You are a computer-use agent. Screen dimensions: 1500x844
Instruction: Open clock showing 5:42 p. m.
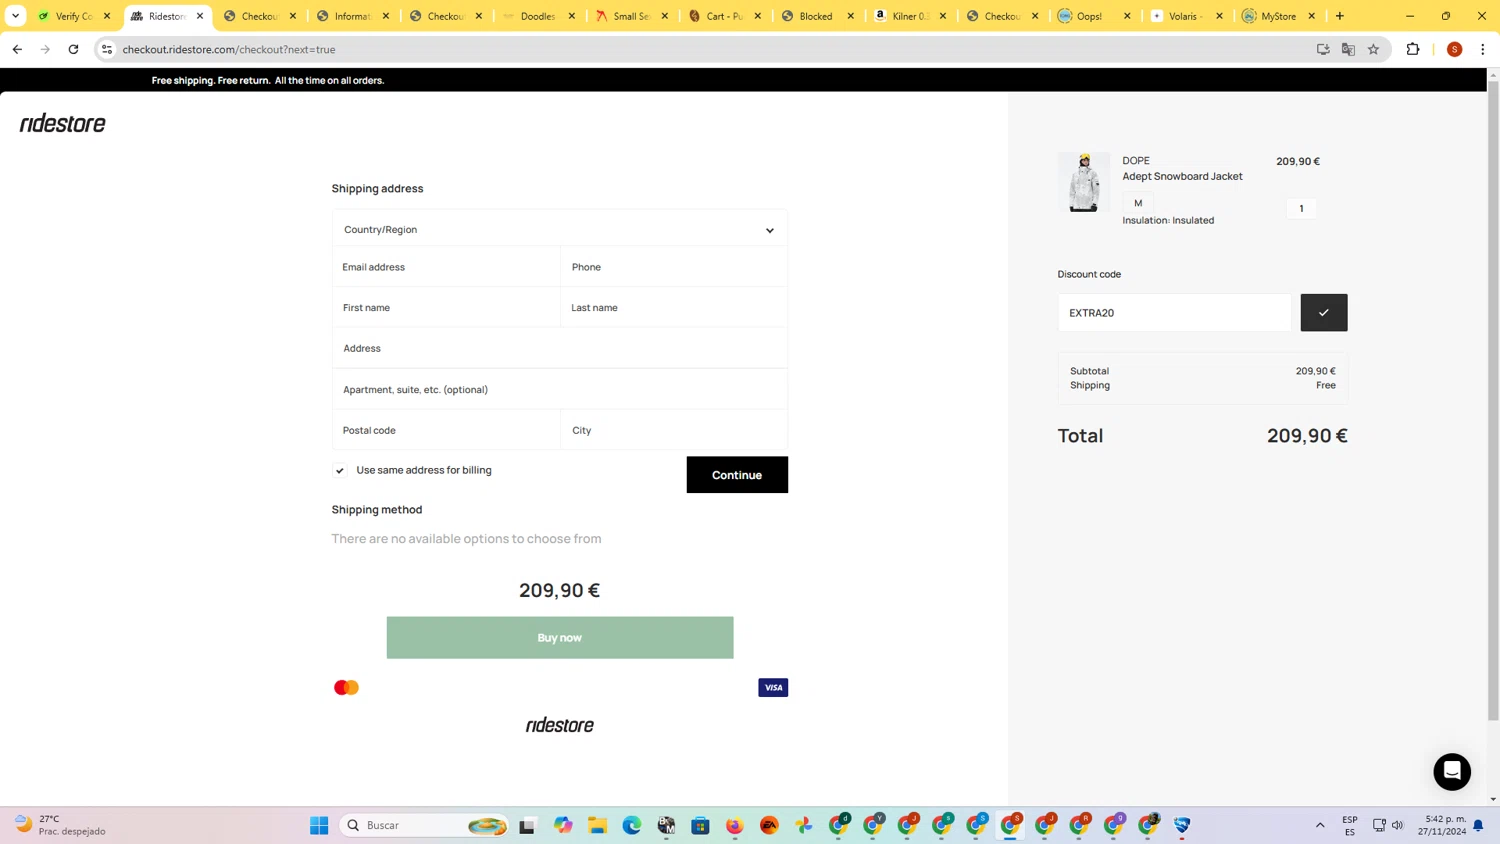coord(1442,825)
